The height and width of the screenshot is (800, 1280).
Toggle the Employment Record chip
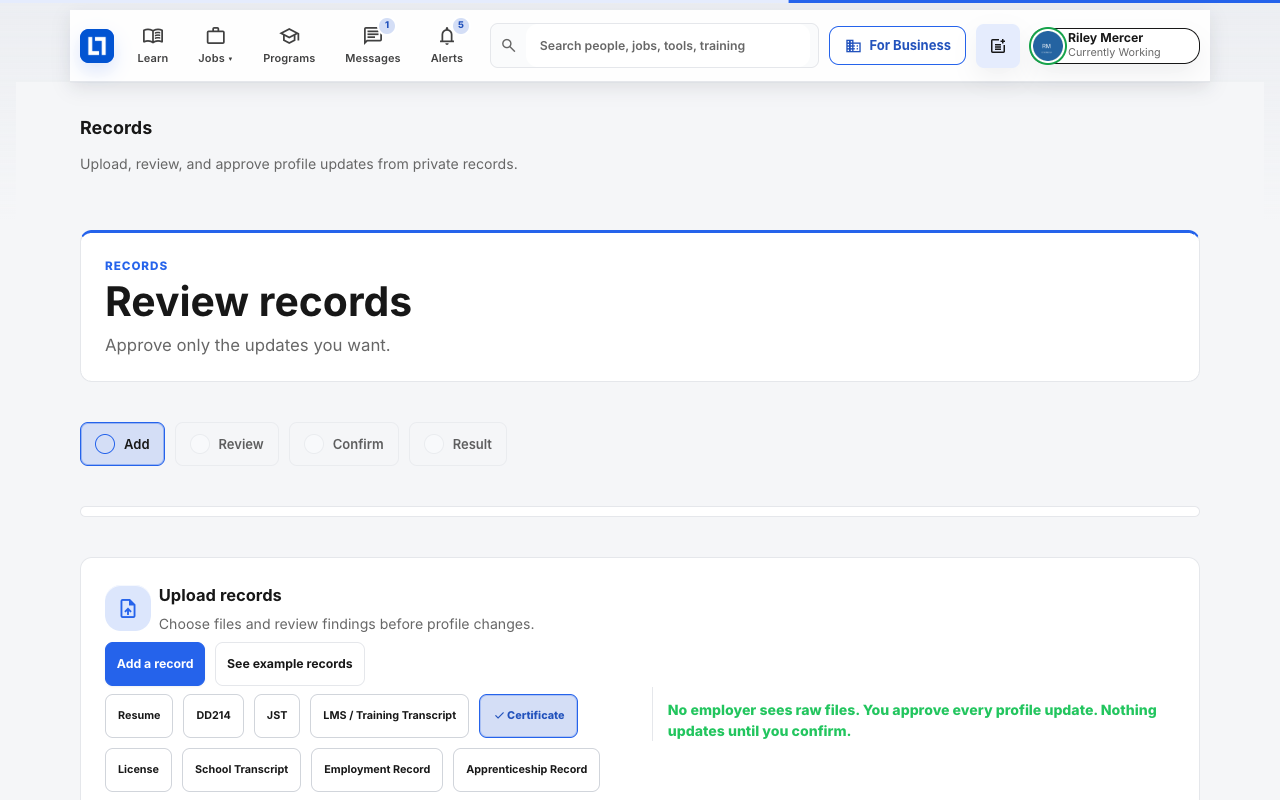pos(377,770)
